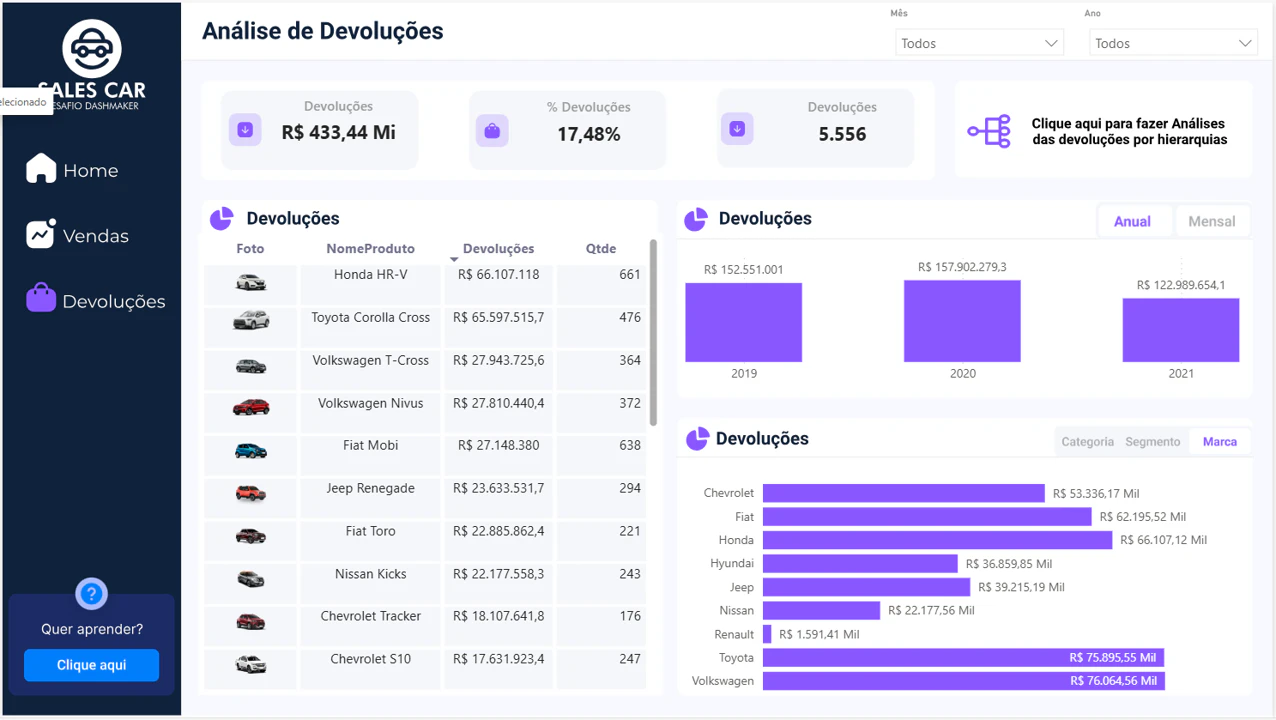
Task: Click the Honda HR-V product name
Action: click(370, 274)
